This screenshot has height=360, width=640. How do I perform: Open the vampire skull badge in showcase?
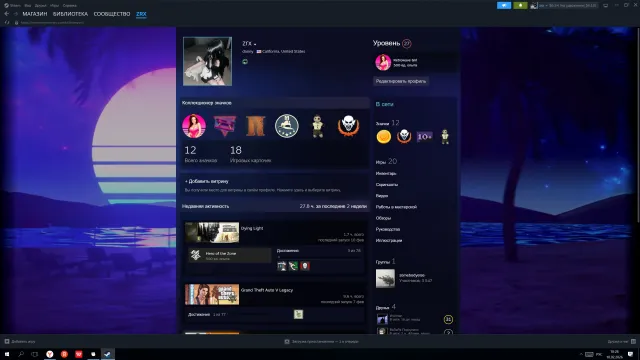click(348, 126)
